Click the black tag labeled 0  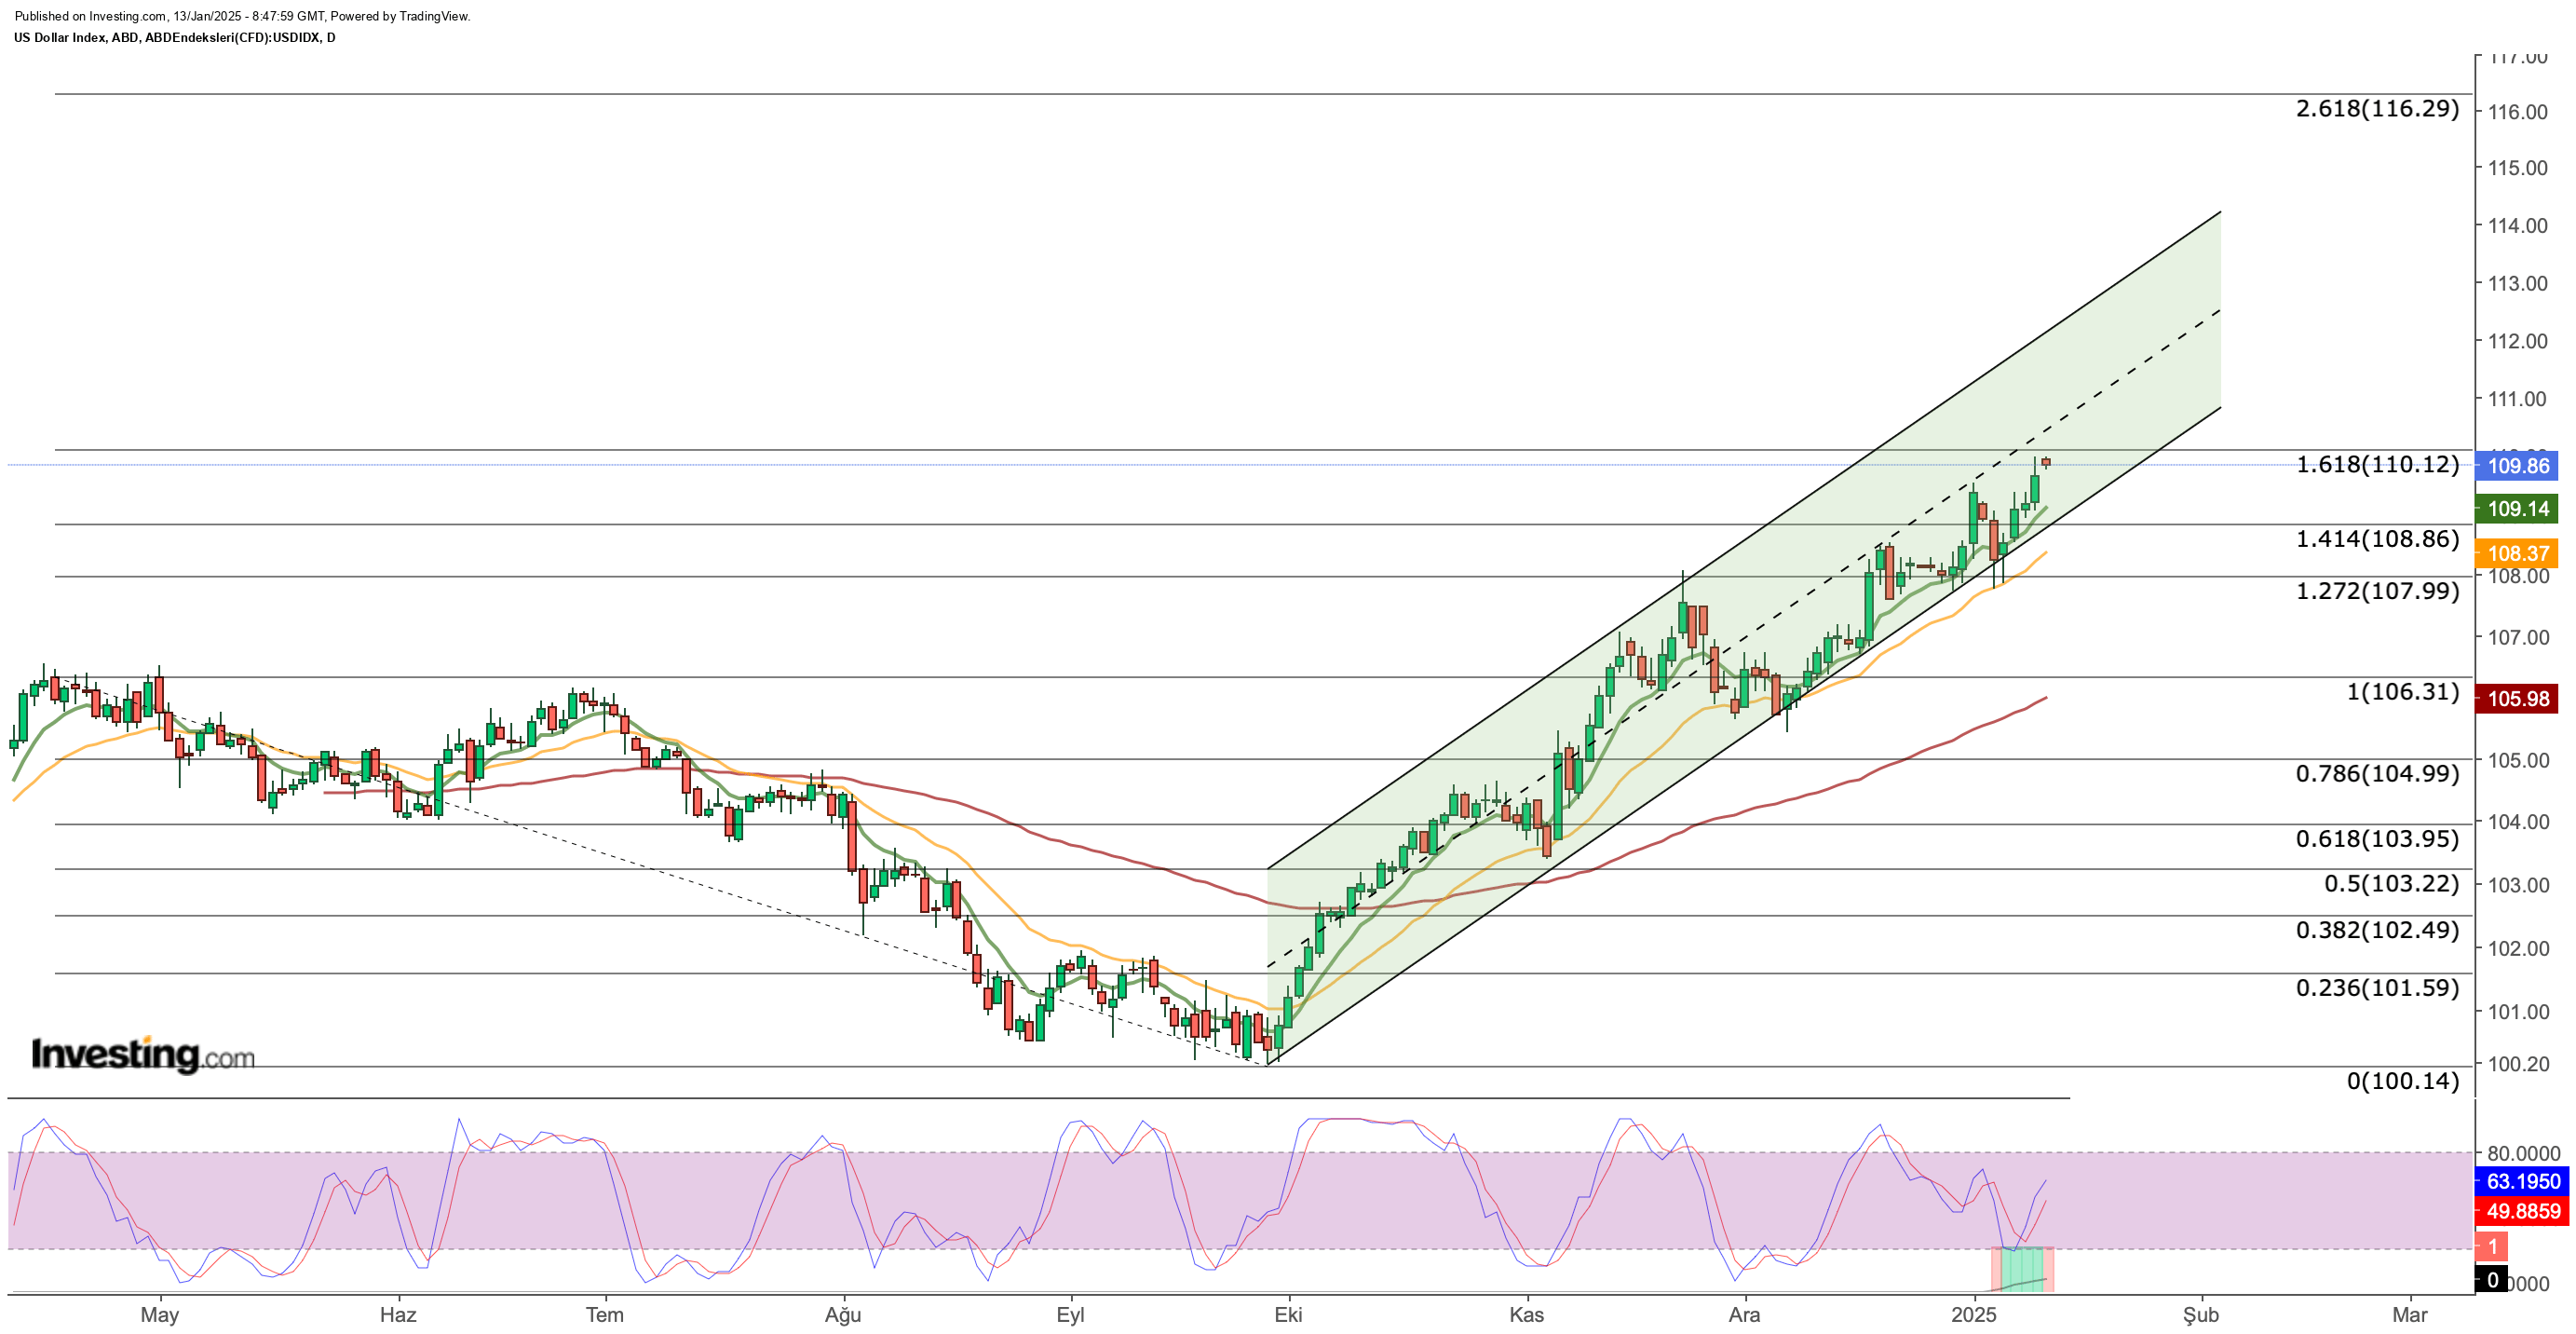point(2492,1279)
